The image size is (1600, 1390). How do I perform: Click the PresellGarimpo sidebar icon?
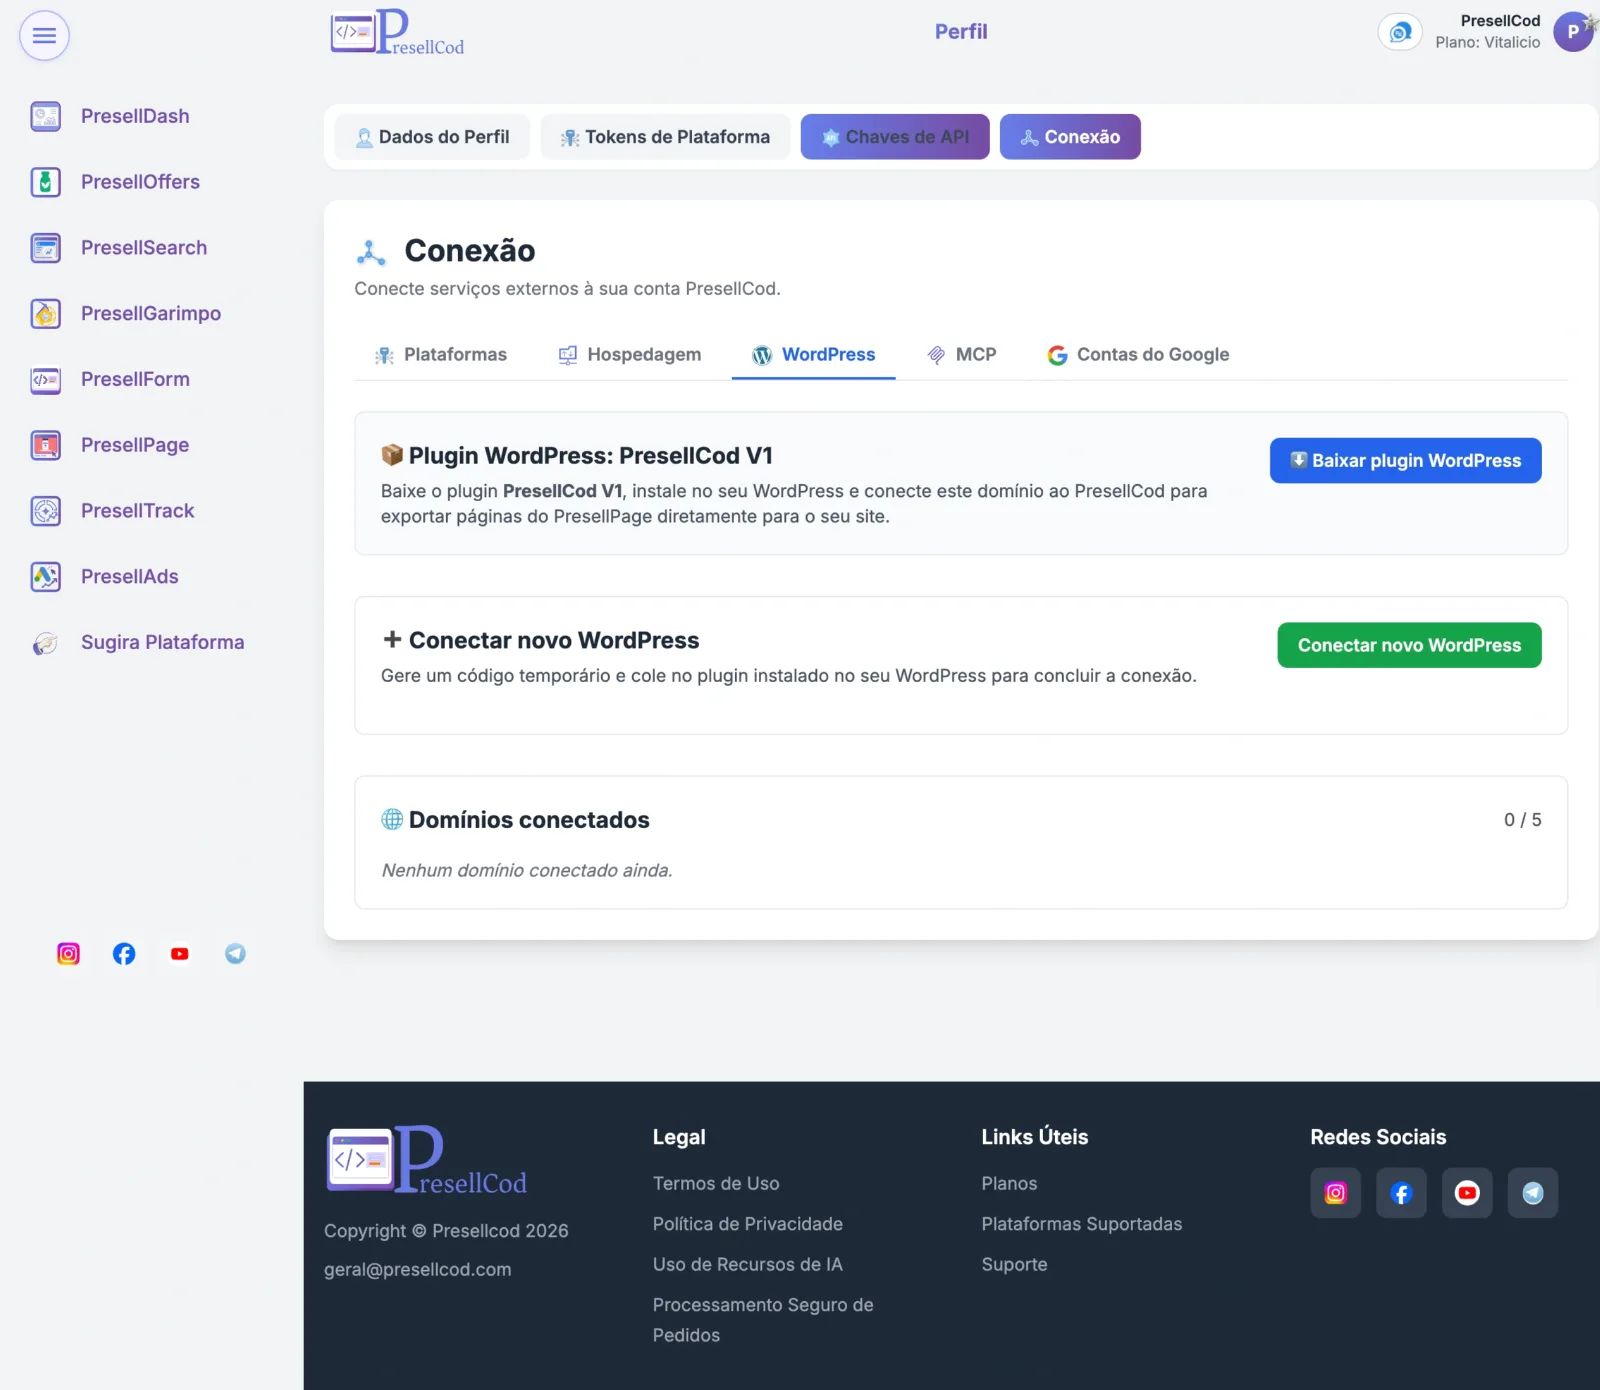[x=46, y=314]
